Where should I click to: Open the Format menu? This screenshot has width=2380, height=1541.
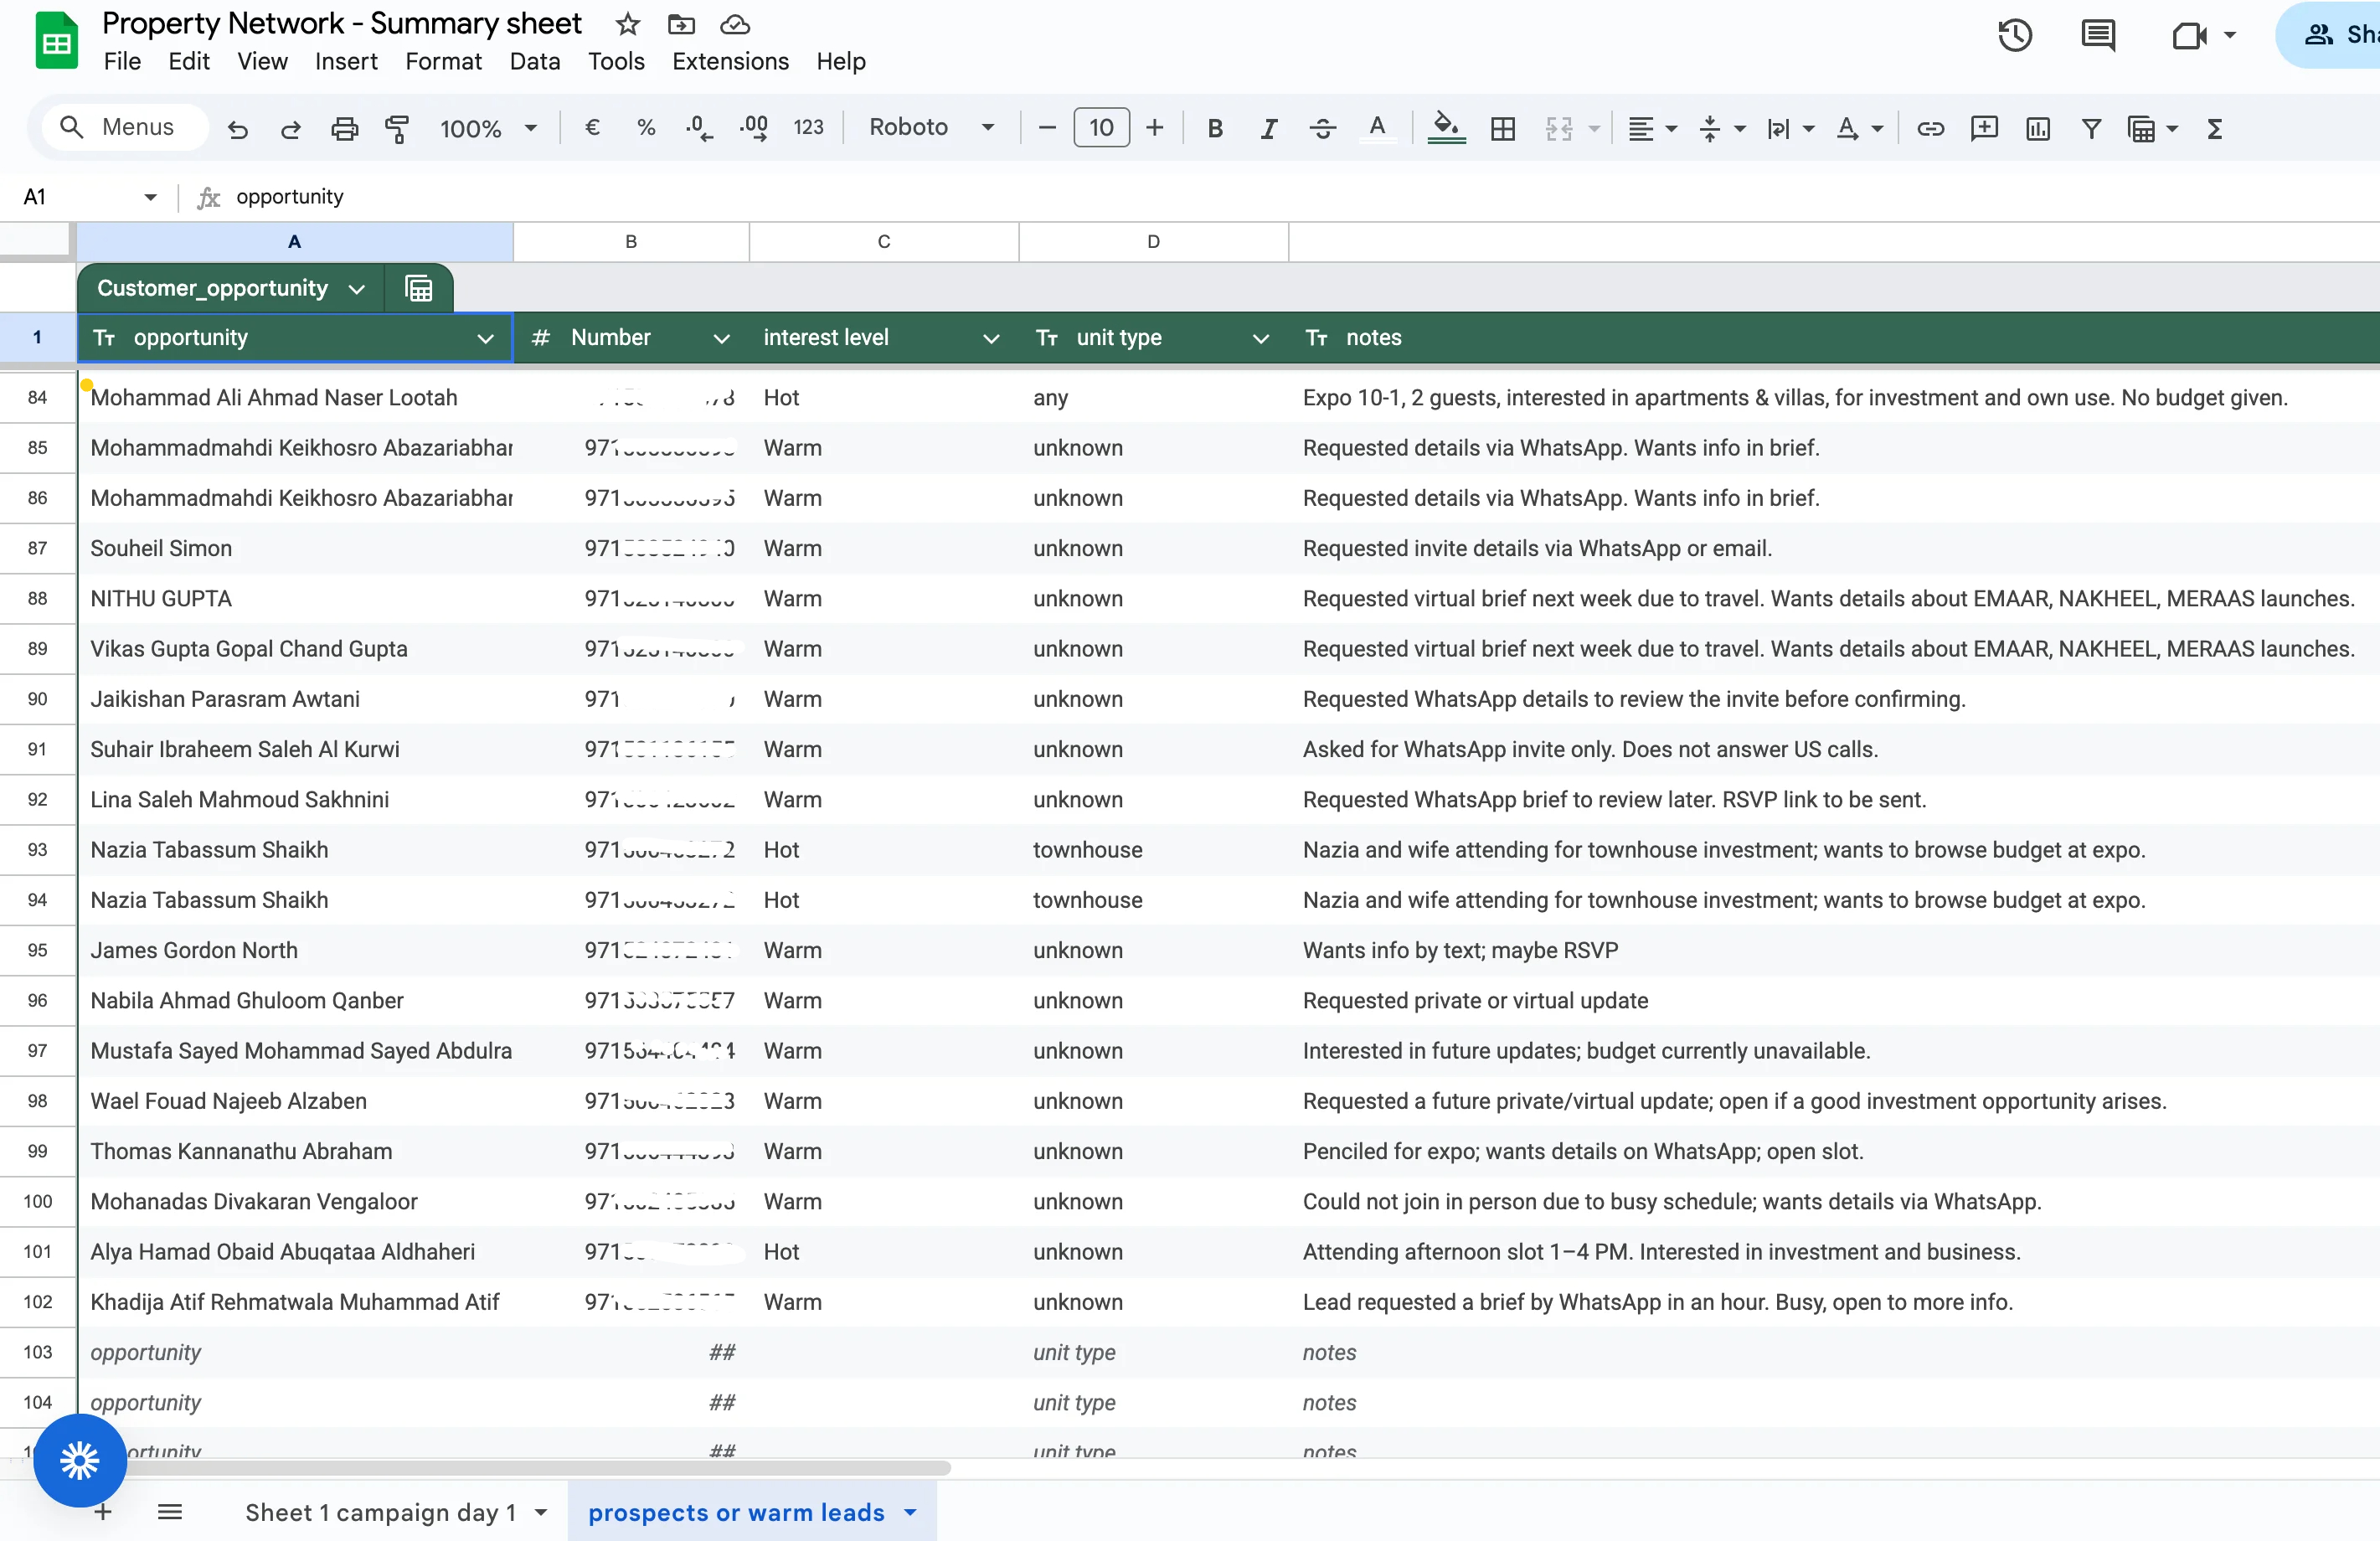443,61
